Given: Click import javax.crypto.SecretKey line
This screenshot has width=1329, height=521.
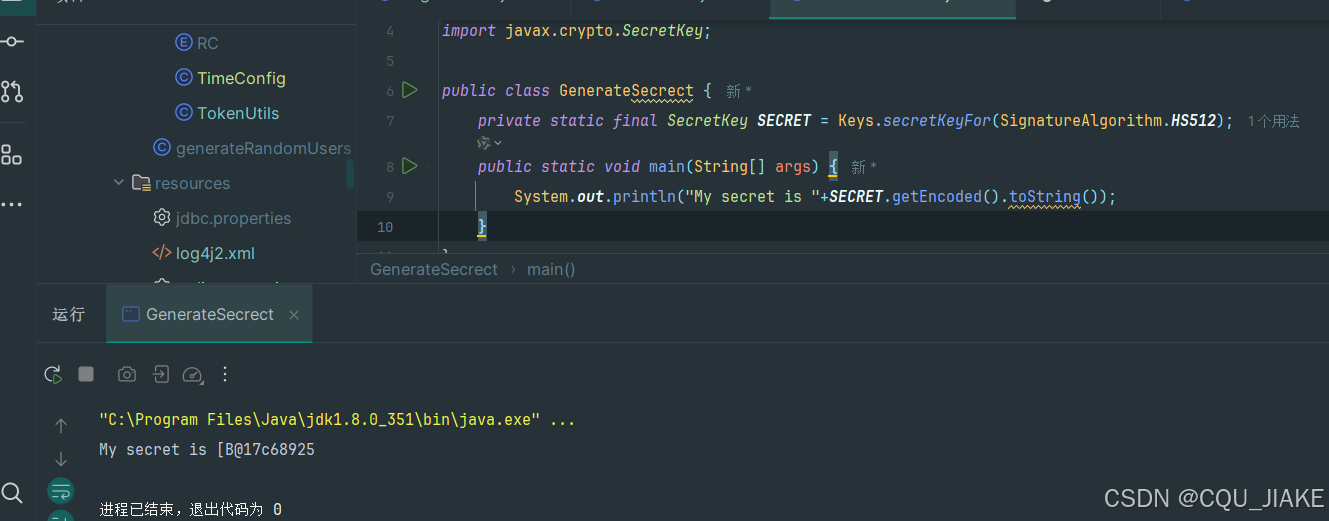Looking at the screenshot, I should [x=576, y=31].
